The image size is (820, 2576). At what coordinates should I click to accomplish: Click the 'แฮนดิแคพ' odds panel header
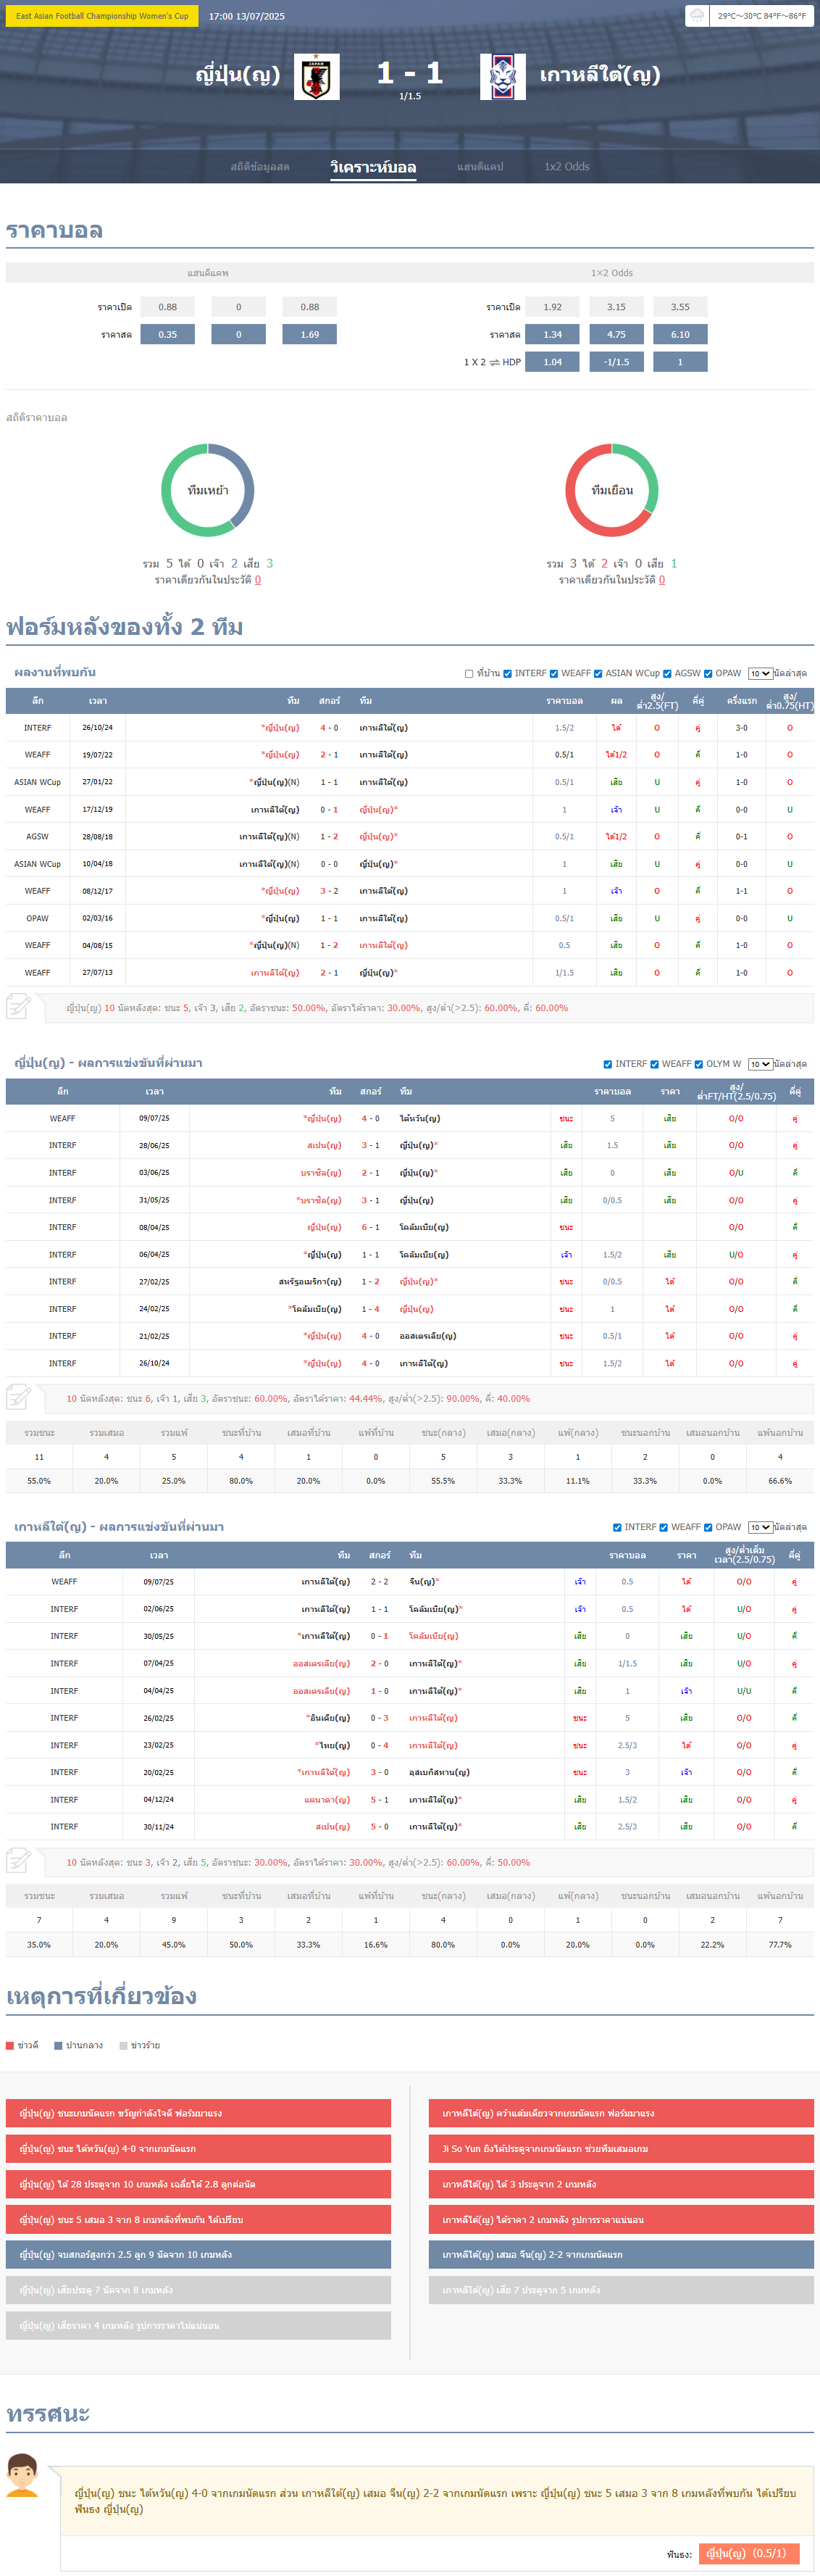pyautogui.click(x=208, y=273)
